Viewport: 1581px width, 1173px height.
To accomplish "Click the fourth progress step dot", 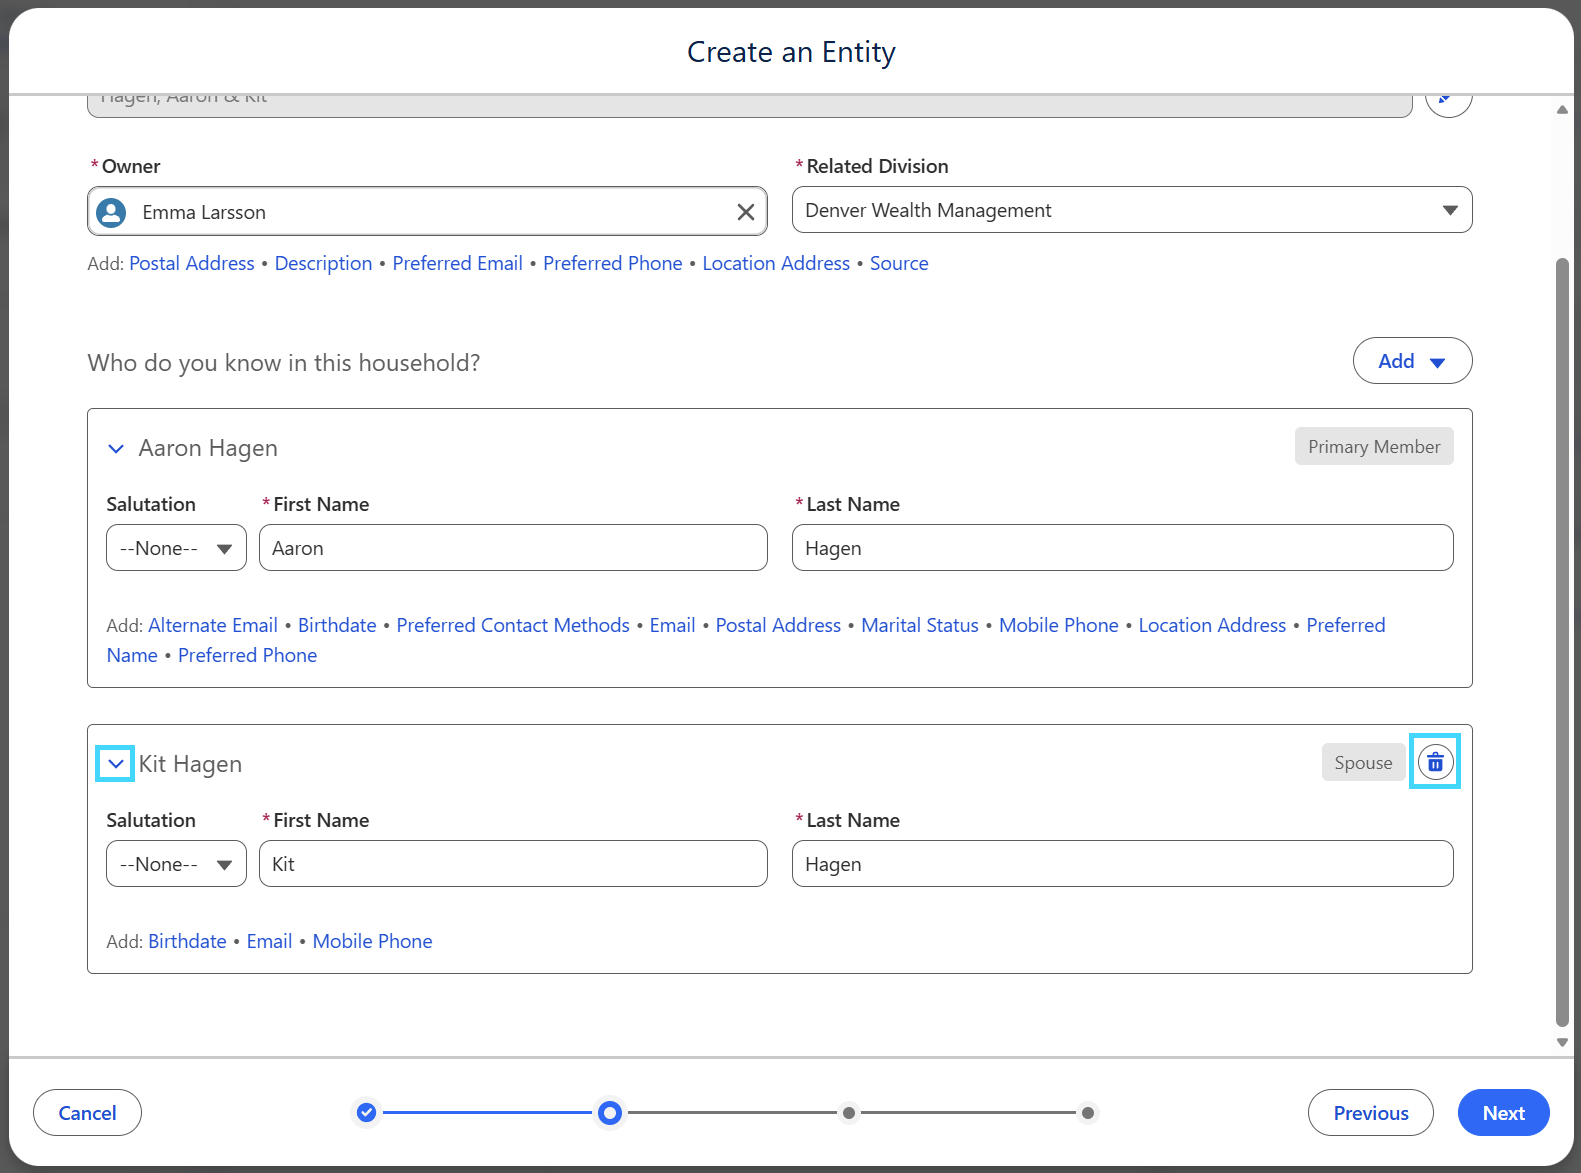I will point(1088,1113).
